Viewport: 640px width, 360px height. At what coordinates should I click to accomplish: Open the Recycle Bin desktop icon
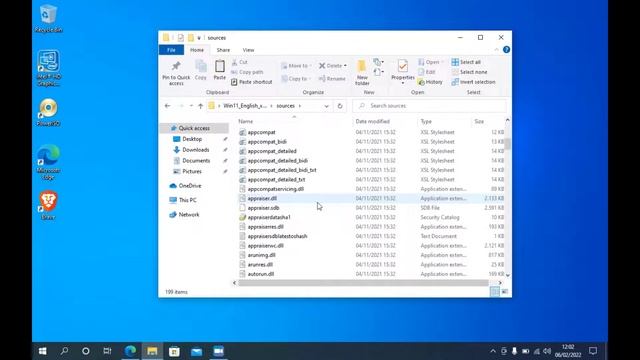pos(49,18)
